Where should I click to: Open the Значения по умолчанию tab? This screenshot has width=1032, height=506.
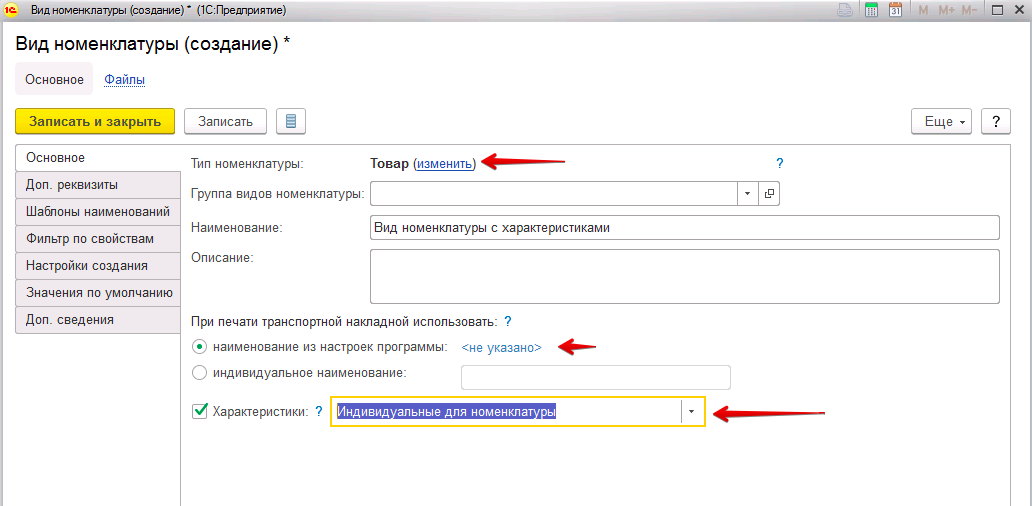point(97,293)
